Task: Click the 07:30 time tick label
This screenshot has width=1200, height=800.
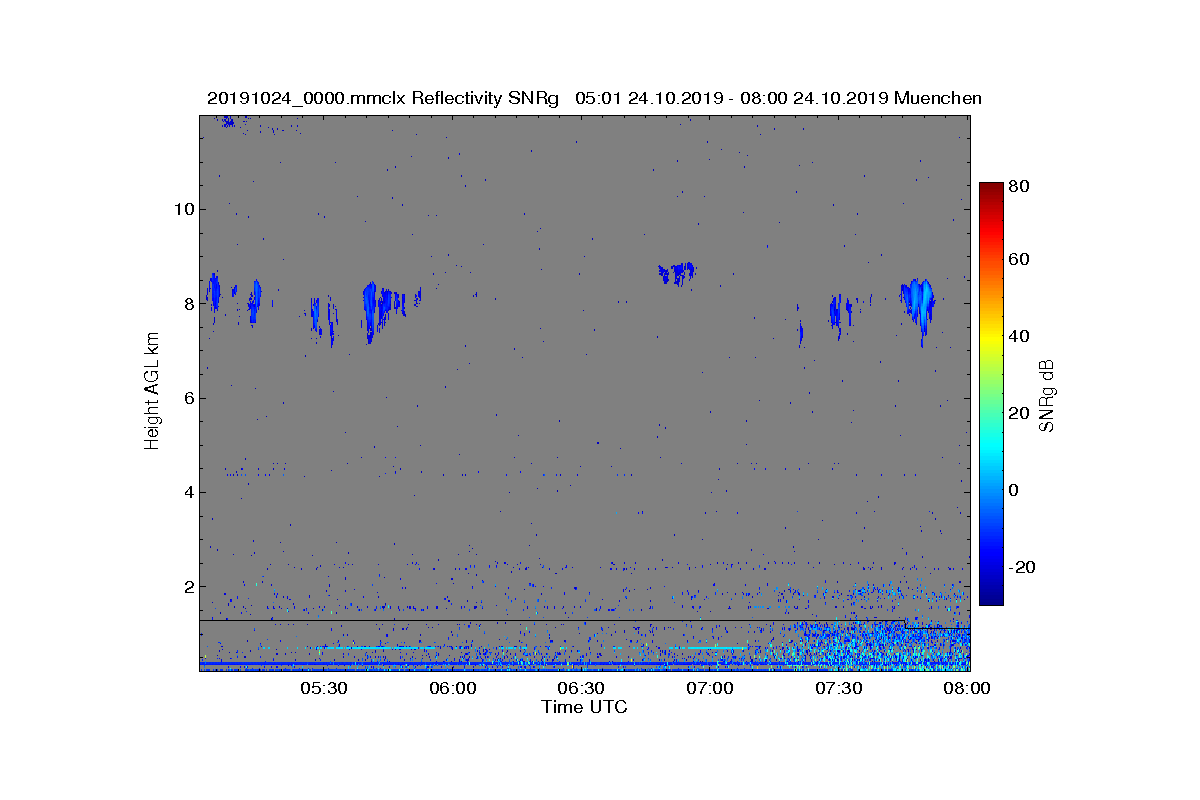Action: click(x=839, y=688)
